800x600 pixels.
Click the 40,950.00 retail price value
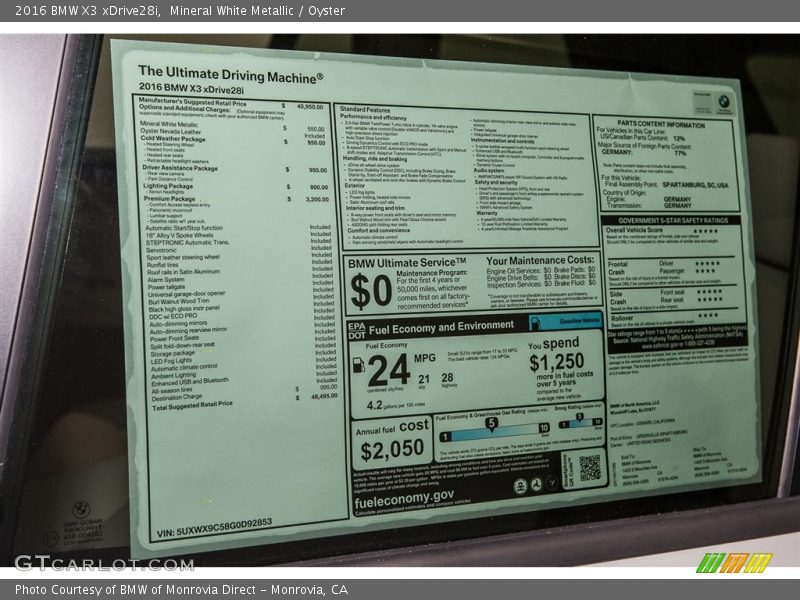(310, 107)
